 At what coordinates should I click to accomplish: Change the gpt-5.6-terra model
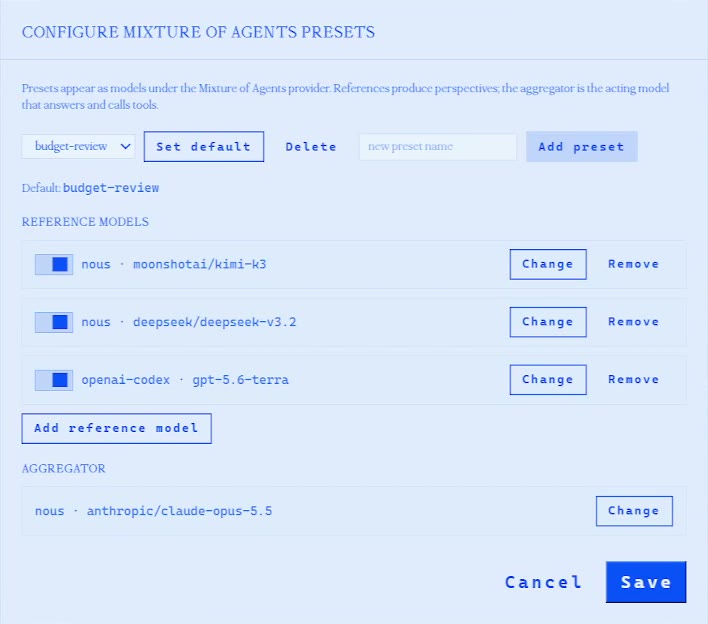pyautogui.click(x=548, y=380)
